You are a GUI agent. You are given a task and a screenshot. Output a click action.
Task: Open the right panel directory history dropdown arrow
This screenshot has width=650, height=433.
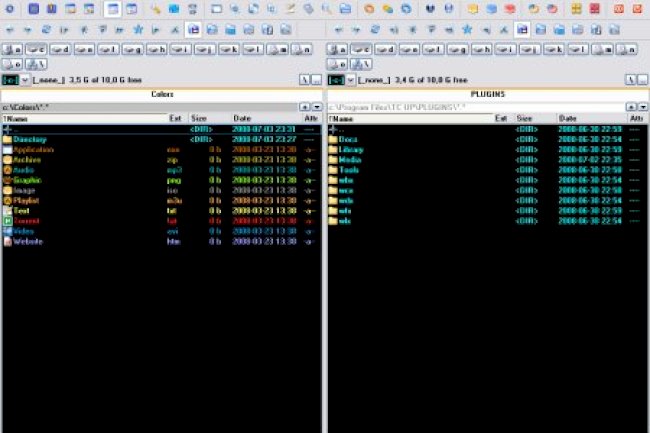click(x=643, y=107)
